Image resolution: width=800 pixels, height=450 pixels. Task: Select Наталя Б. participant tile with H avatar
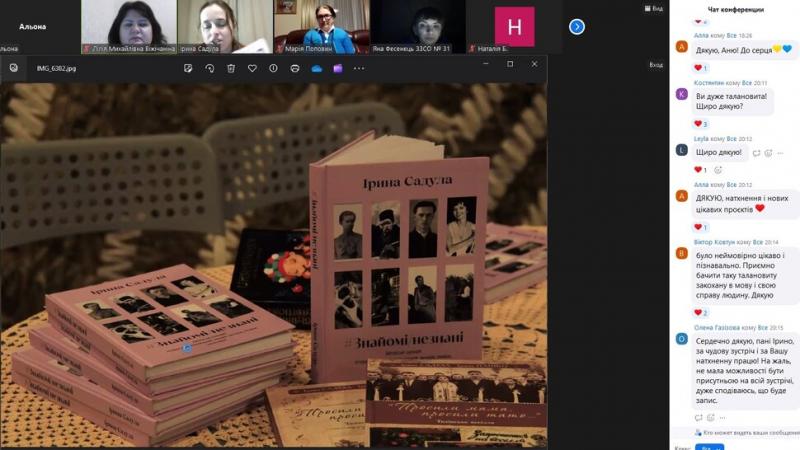(x=514, y=27)
